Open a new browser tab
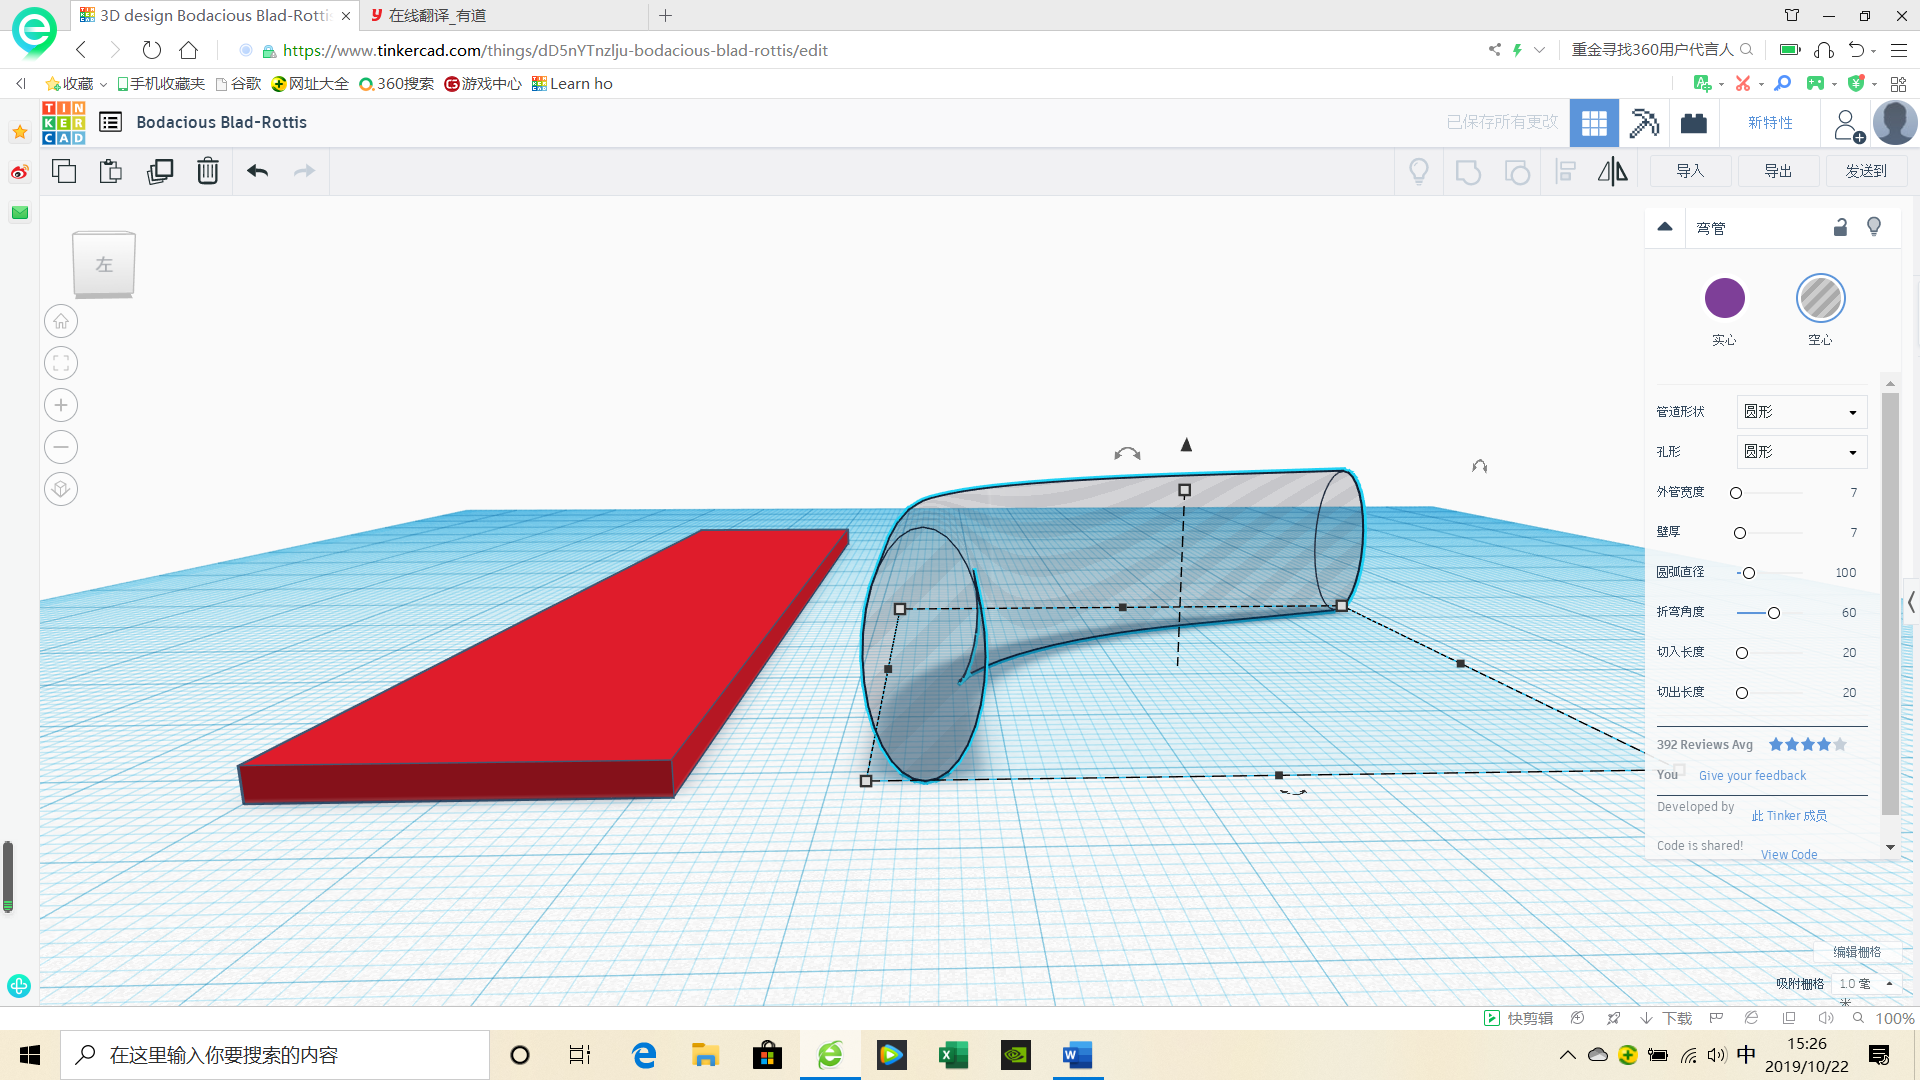This screenshot has height=1080, width=1920. point(665,16)
